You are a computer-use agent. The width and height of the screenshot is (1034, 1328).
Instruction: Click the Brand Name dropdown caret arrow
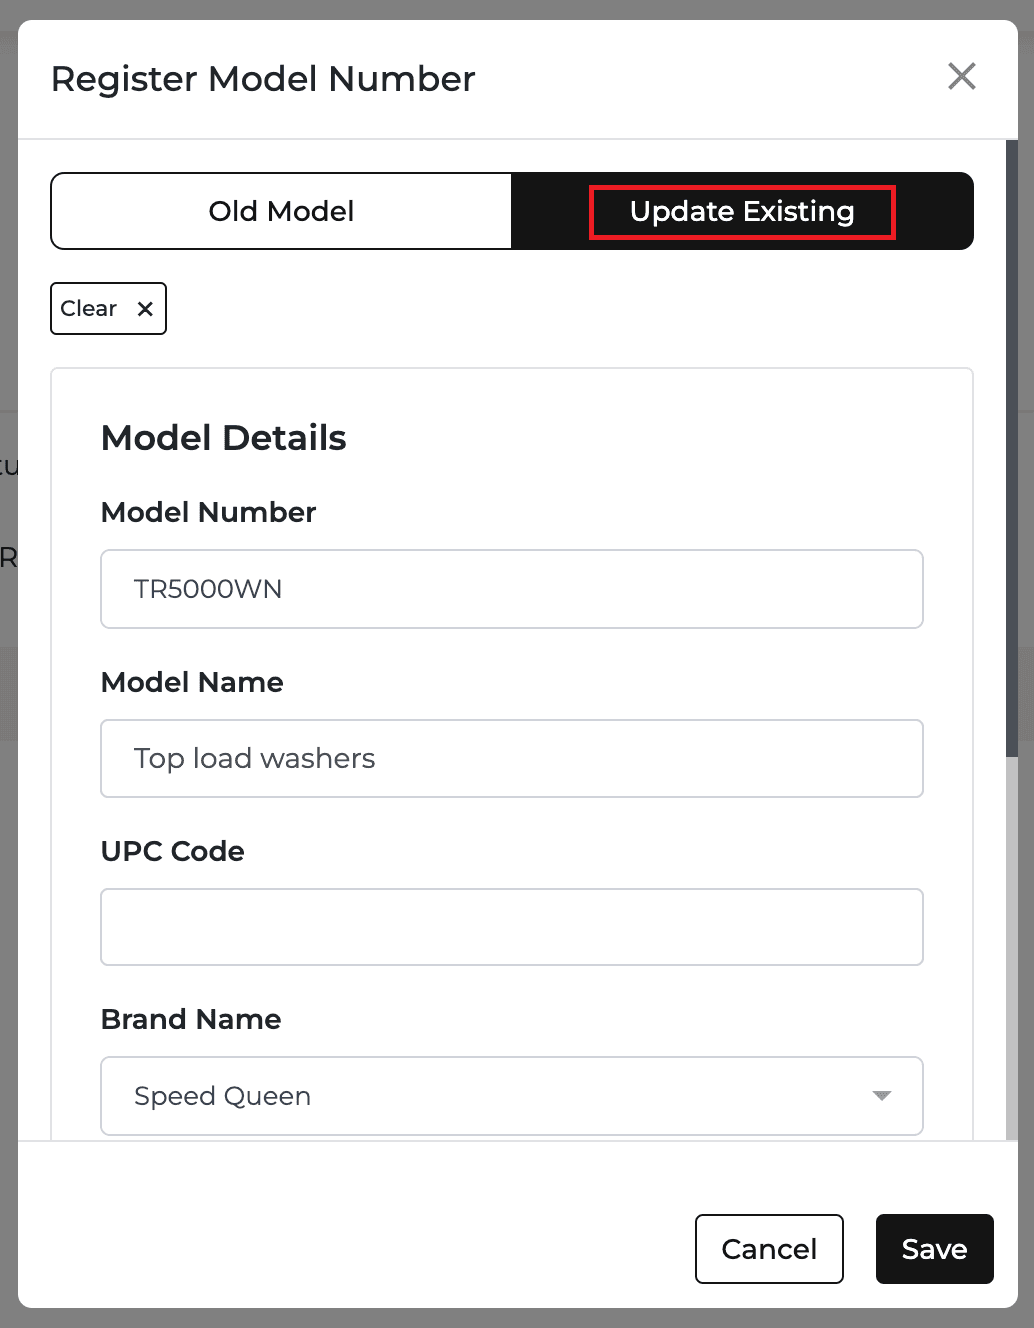coord(881,1096)
